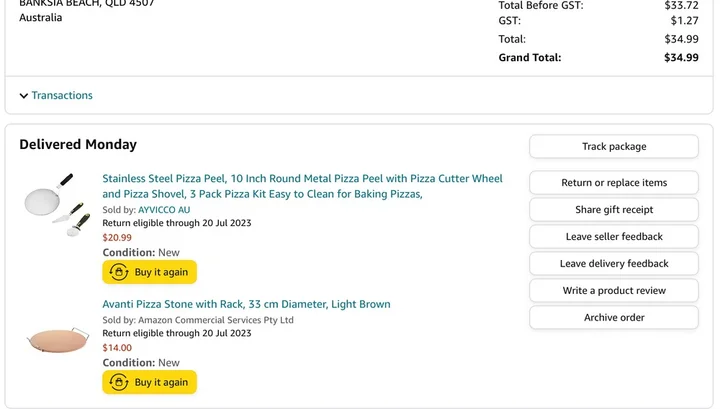Open Leave delivery feedback
Viewport: 720px width, 409px height.
[613, 264]
